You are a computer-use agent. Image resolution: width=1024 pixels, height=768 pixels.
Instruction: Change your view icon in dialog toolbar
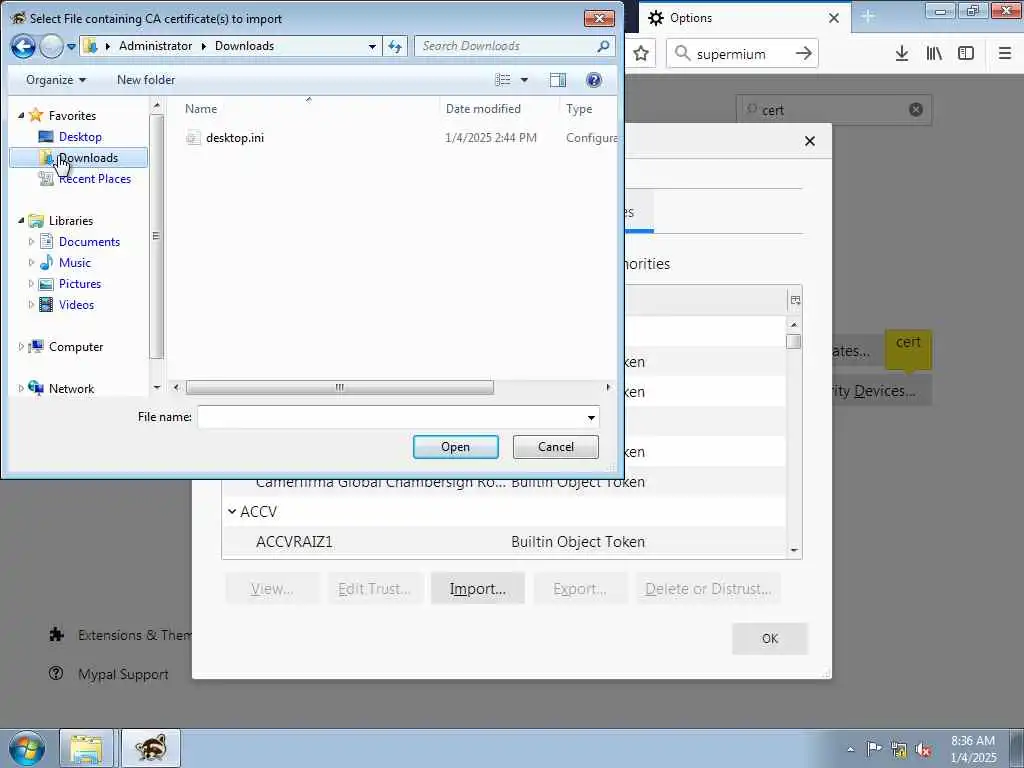pos(503,80)
